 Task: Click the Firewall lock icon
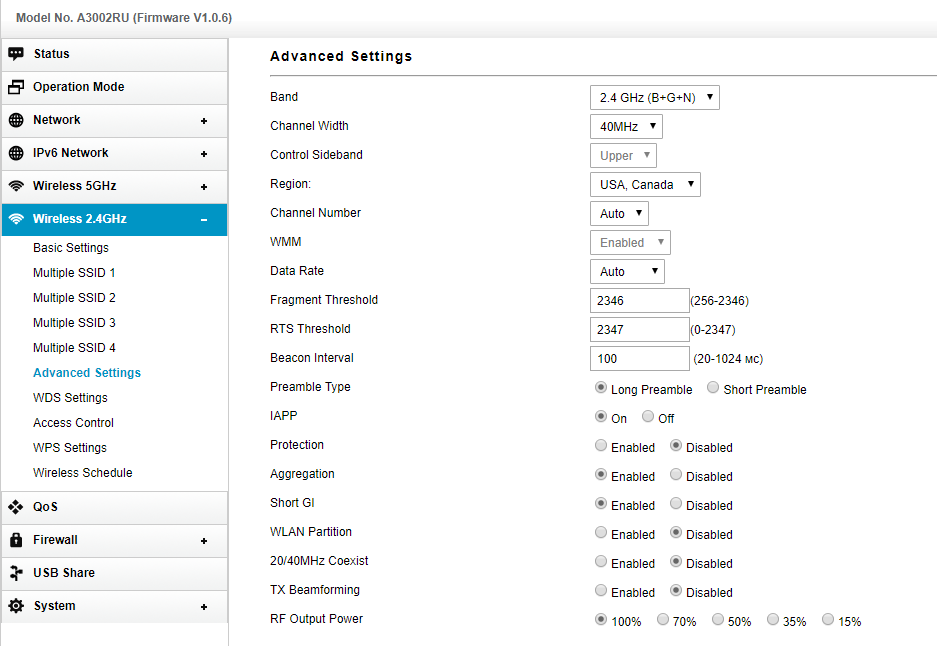pyautogui.click(x=16, y=540)
